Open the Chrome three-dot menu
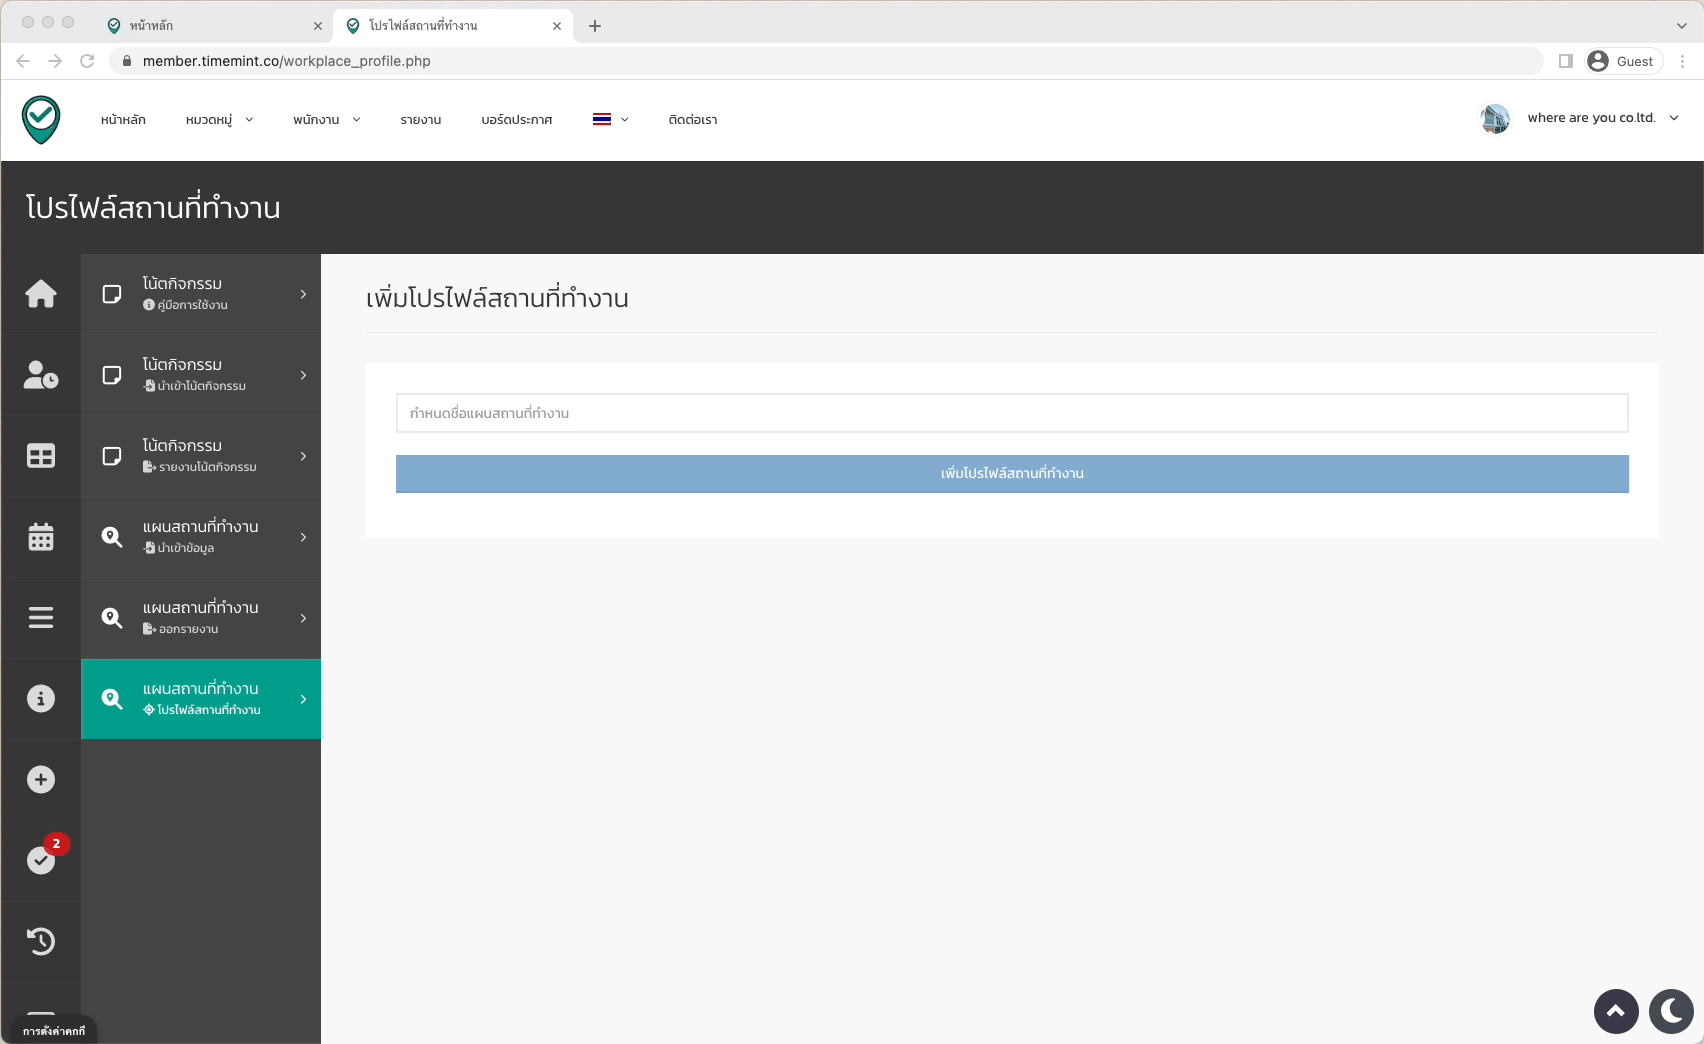The width and height of the screenshot is (1704, 1044). [1683, 61]
